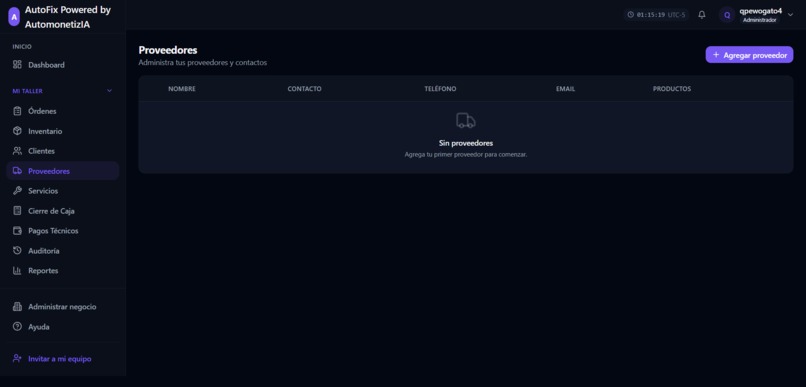
Task: Open notifications bell icon
Action: [x=702, y=15]
